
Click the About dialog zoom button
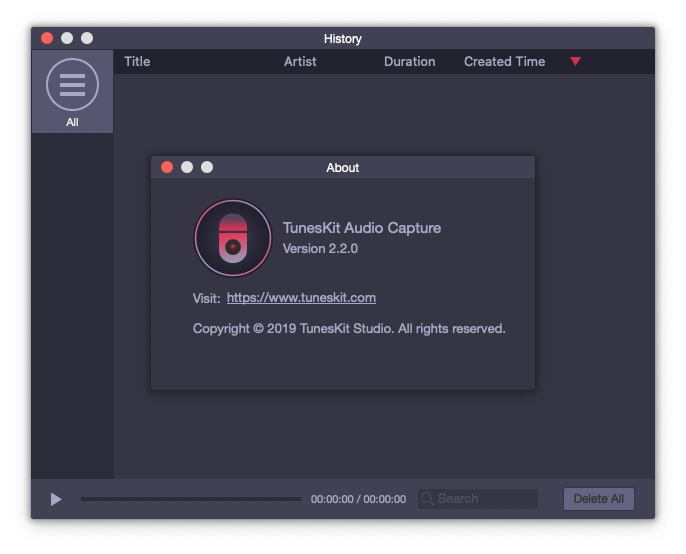tap(207, 167)
